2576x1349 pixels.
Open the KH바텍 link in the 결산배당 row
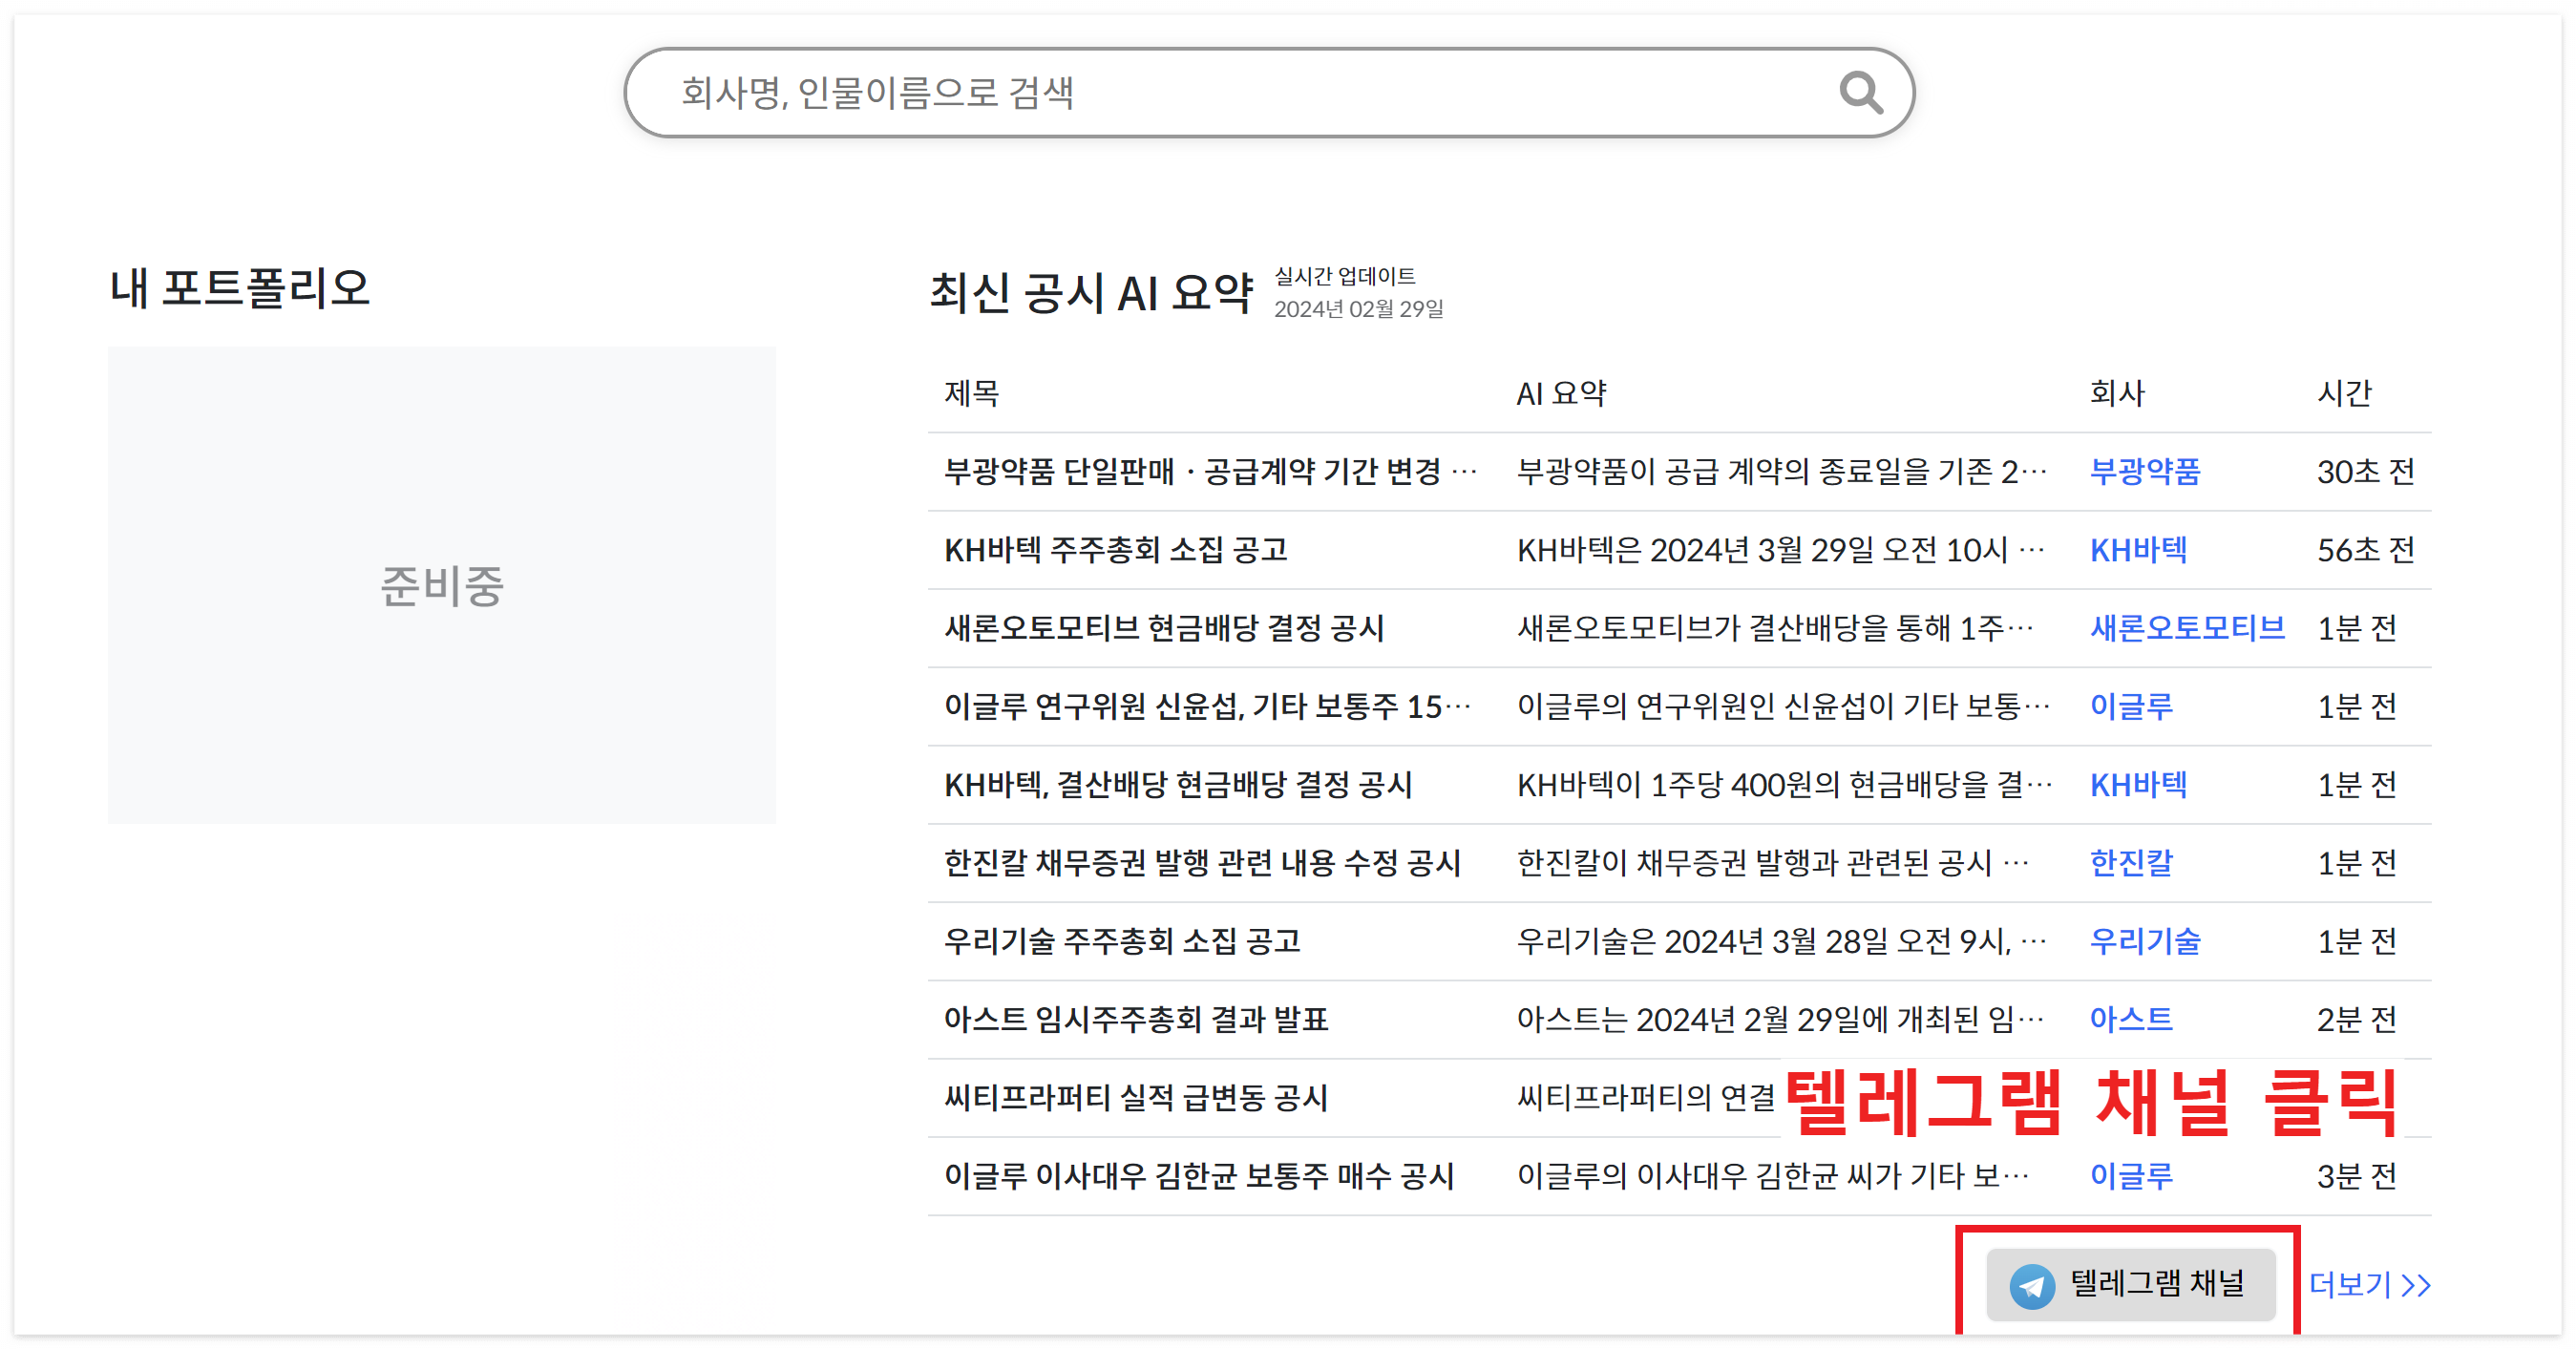tap(2138, 784)
